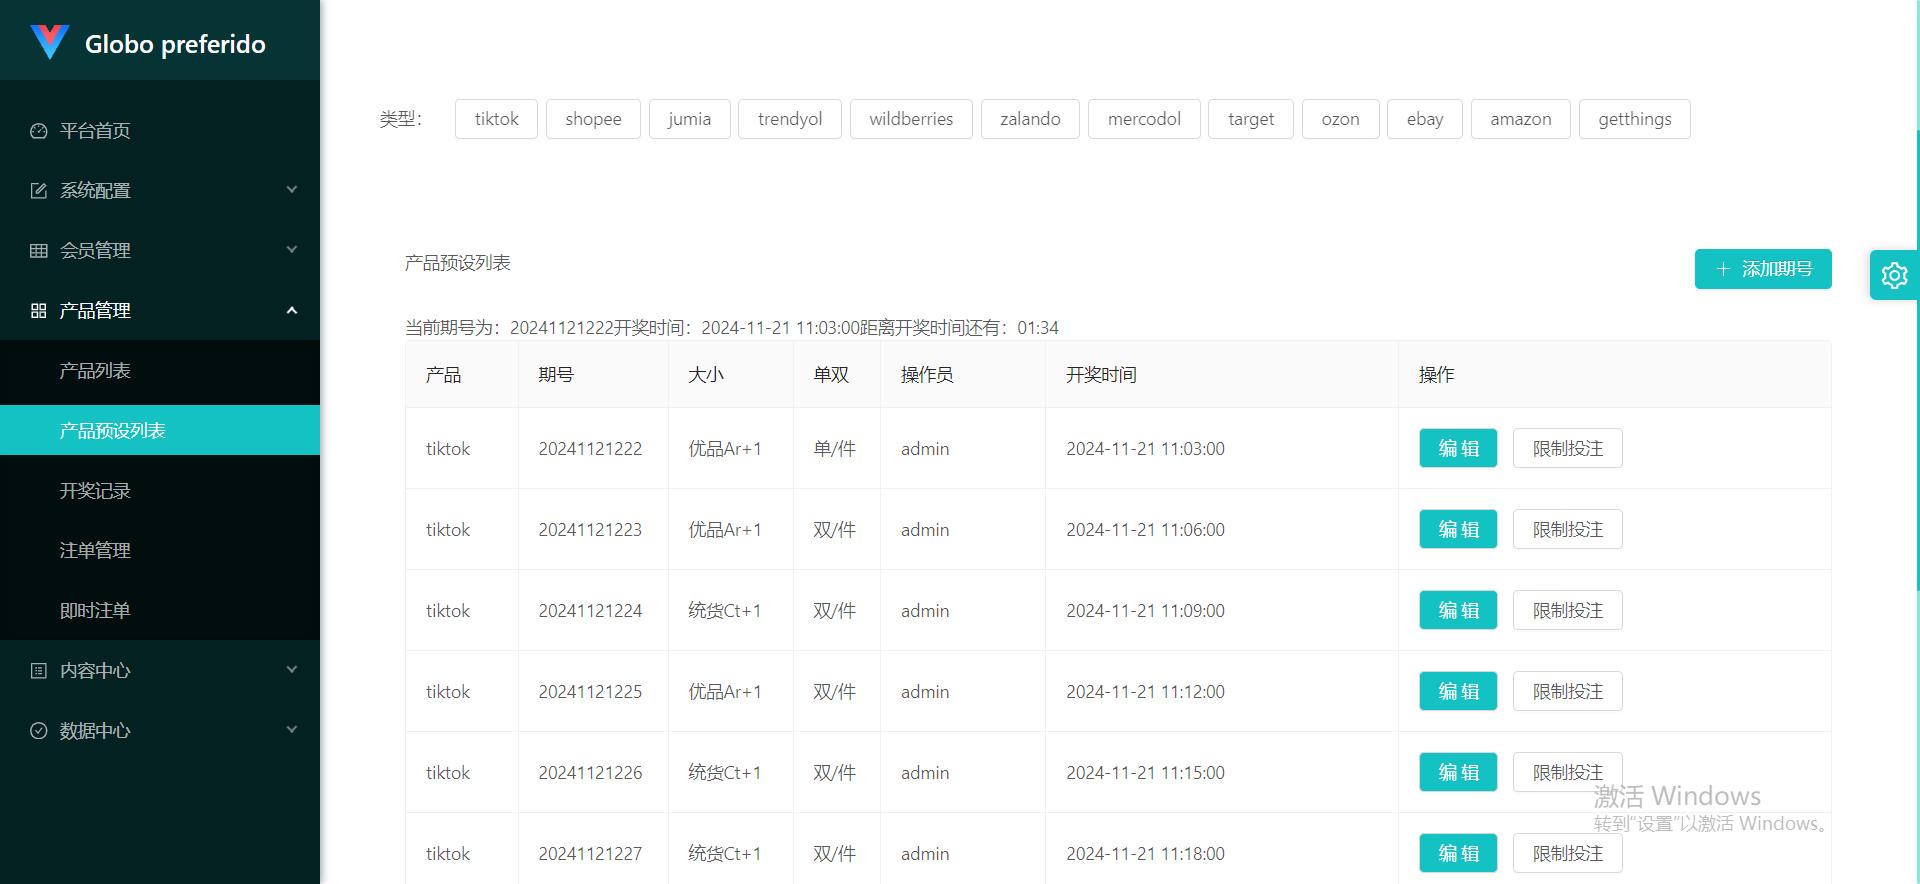The image size is (1920, 884).
Task: Filter by ebay type
Action: pyautogui.click(x=1425, y=119)
